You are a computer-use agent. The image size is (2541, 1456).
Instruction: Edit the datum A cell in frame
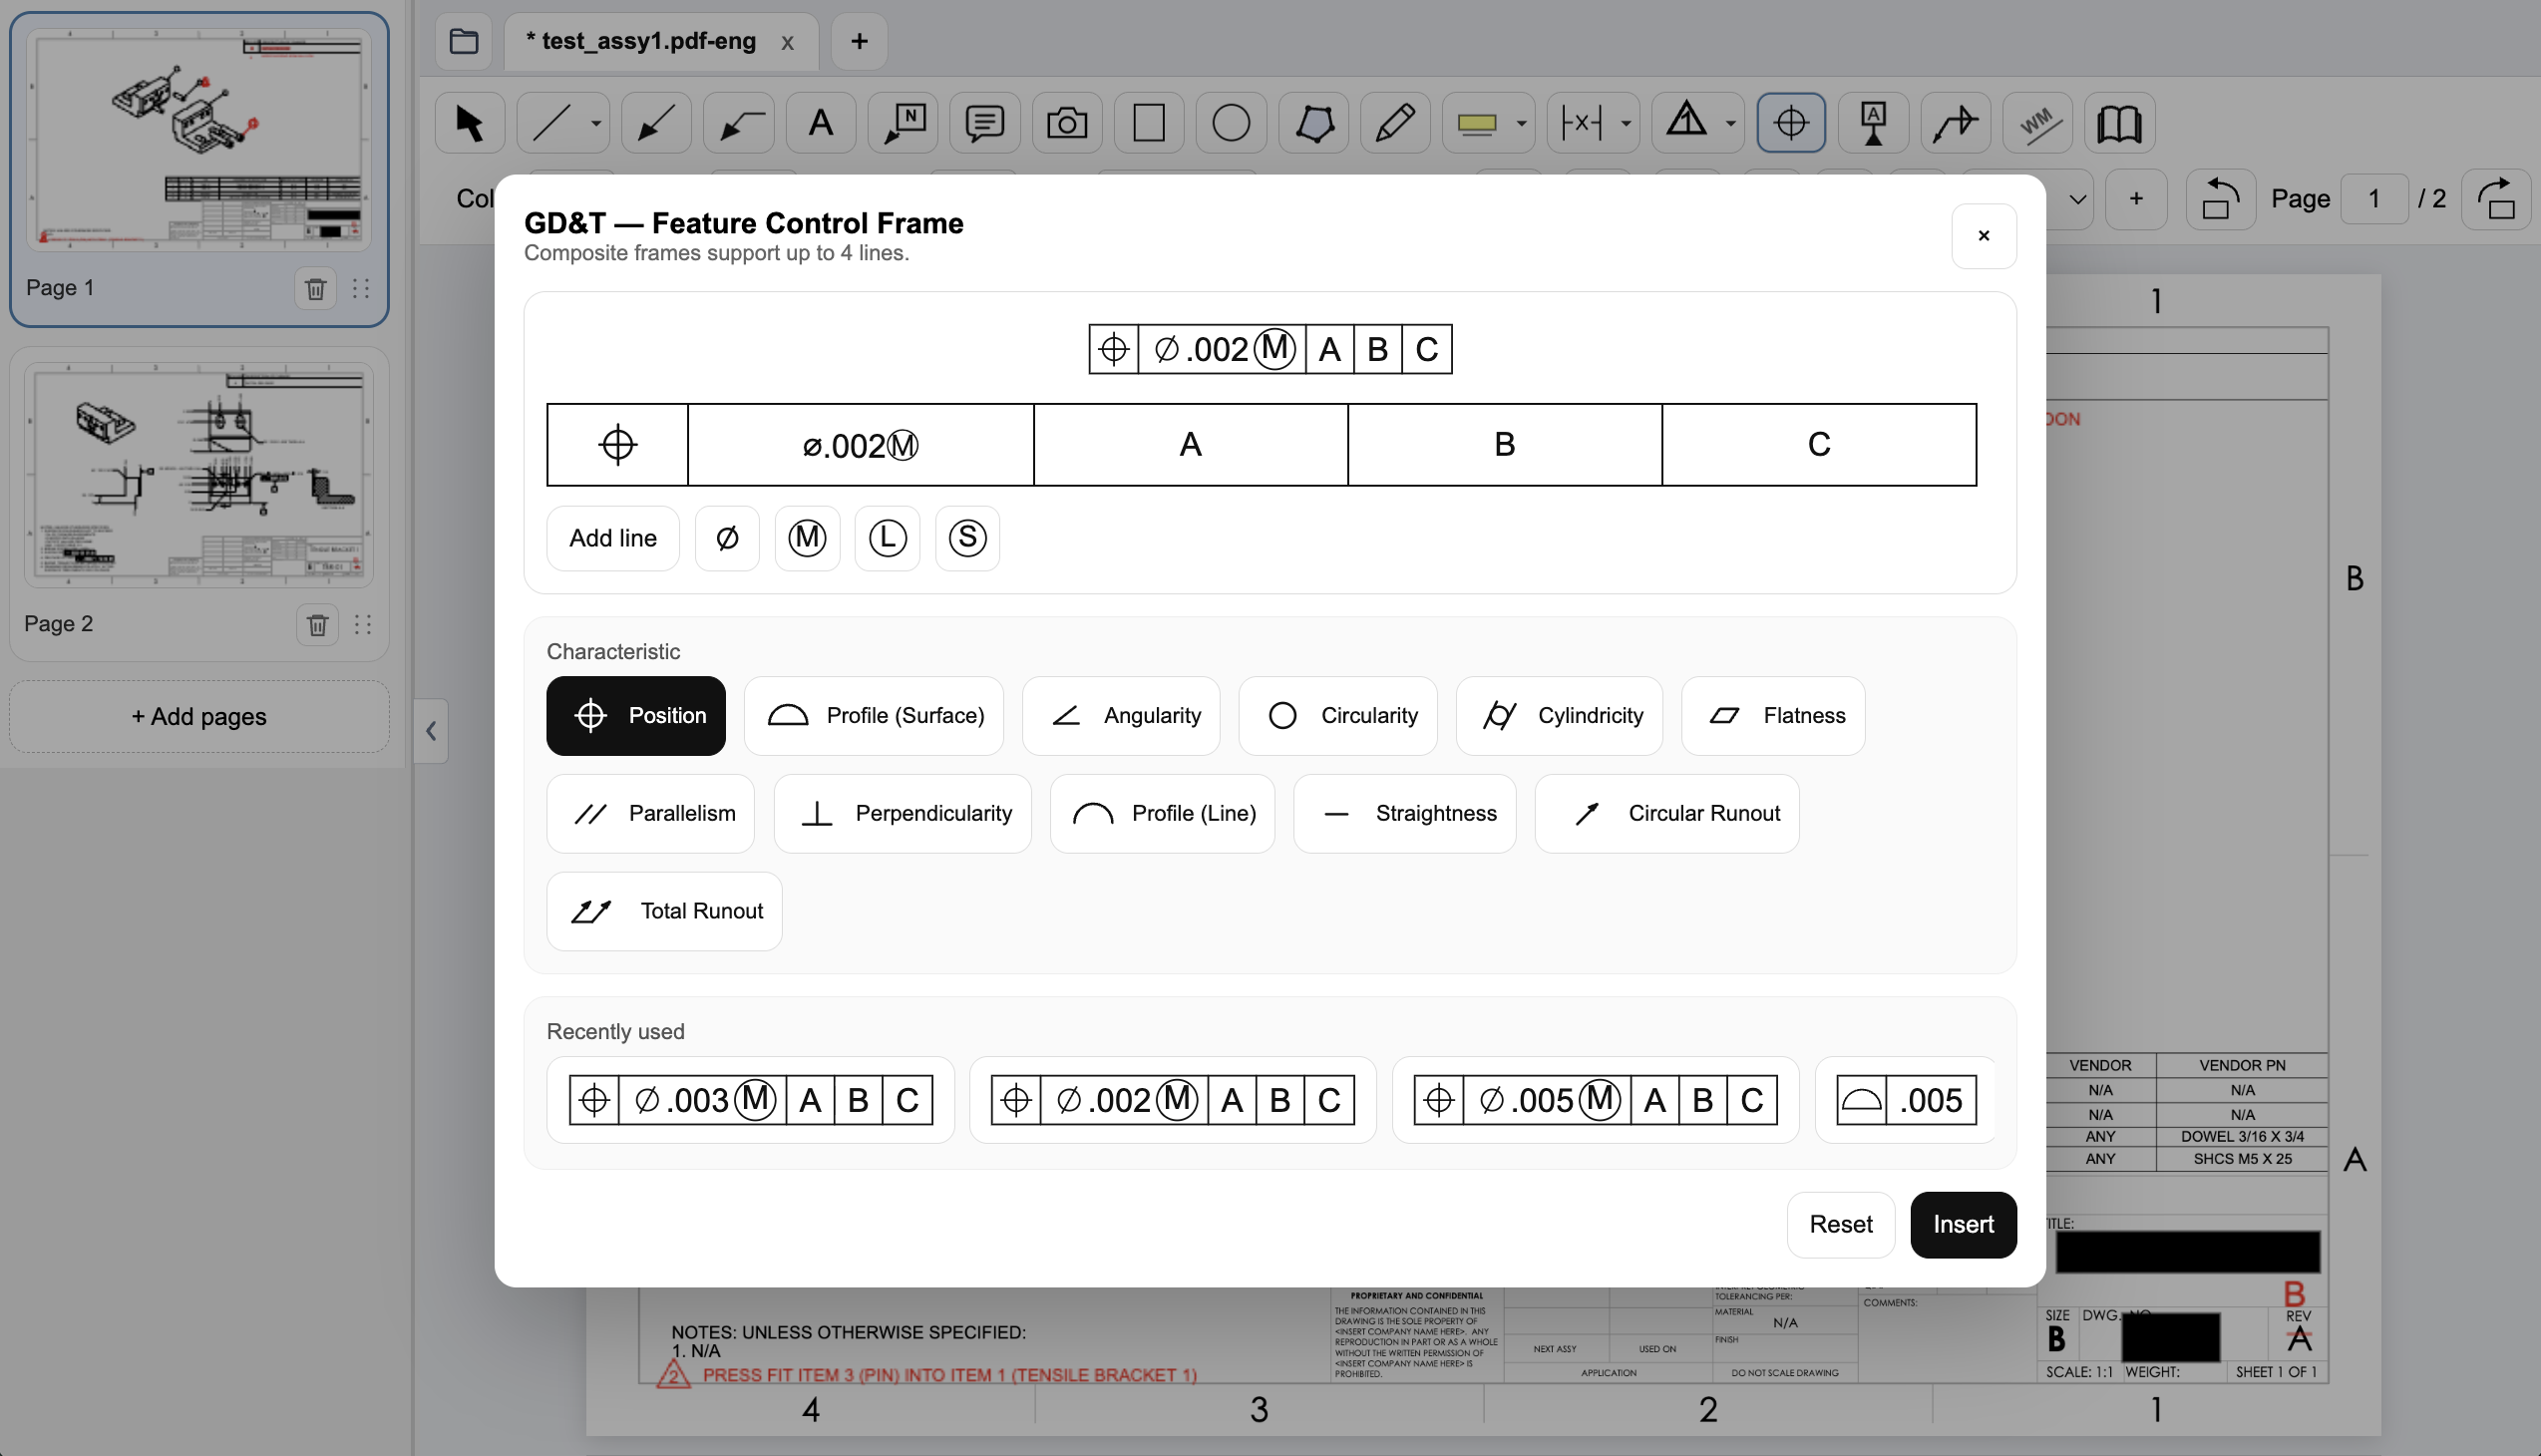(x=1190, y=445)
